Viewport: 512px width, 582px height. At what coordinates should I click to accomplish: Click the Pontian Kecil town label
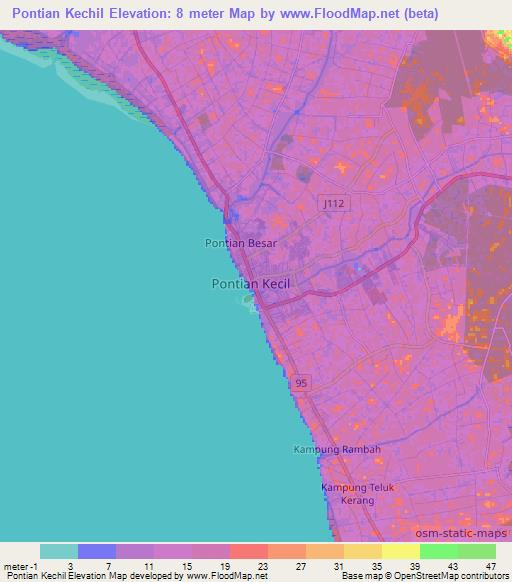pyautogui.click(x=251, y=284)
